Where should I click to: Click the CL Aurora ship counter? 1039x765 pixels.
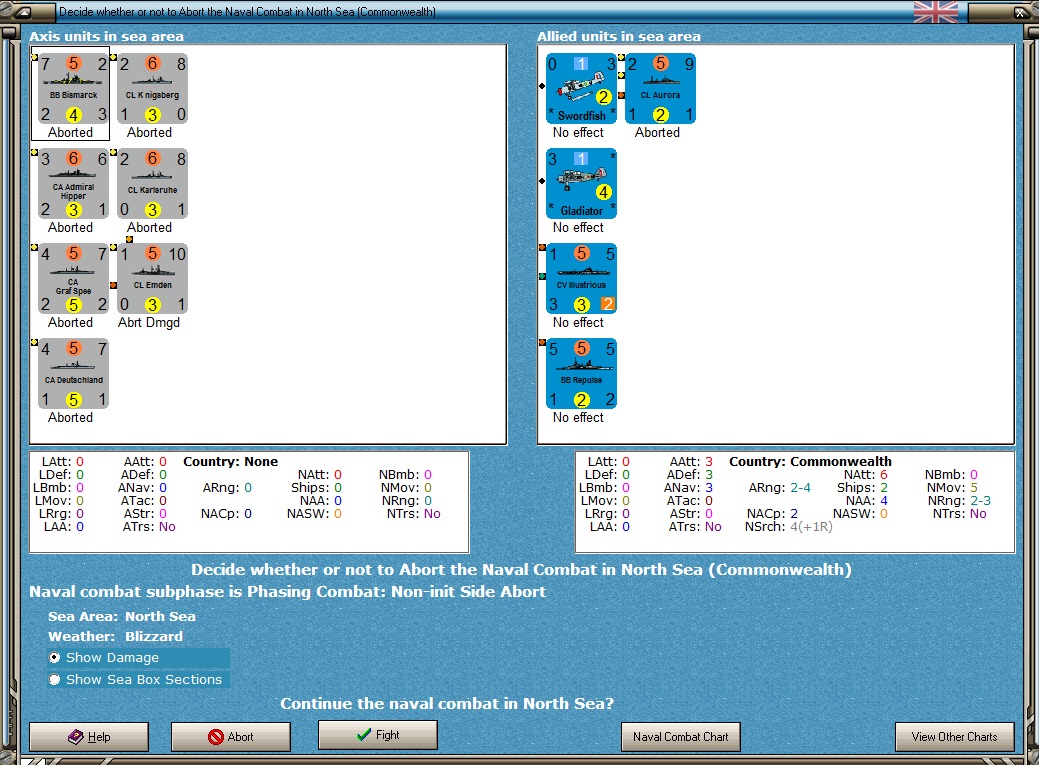coord(660,89)
